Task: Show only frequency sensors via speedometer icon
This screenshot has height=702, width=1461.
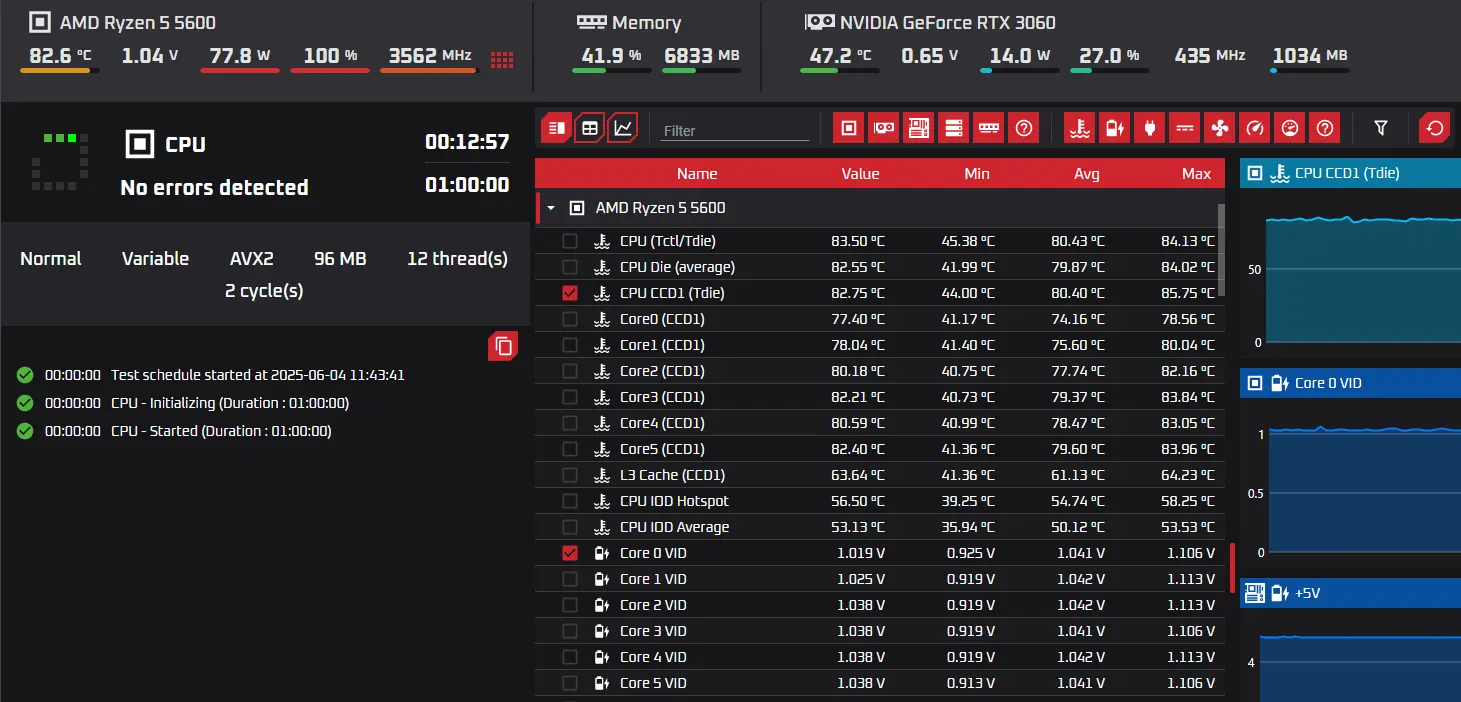Action: pyautogui.click(x=1255, y=128)
